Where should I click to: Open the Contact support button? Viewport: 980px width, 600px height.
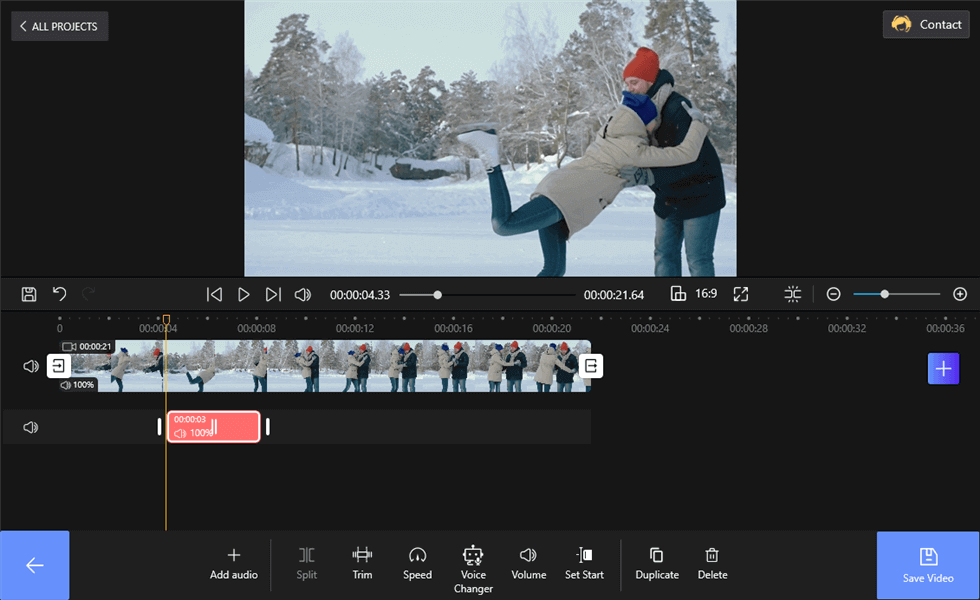[x=926, y=25]
